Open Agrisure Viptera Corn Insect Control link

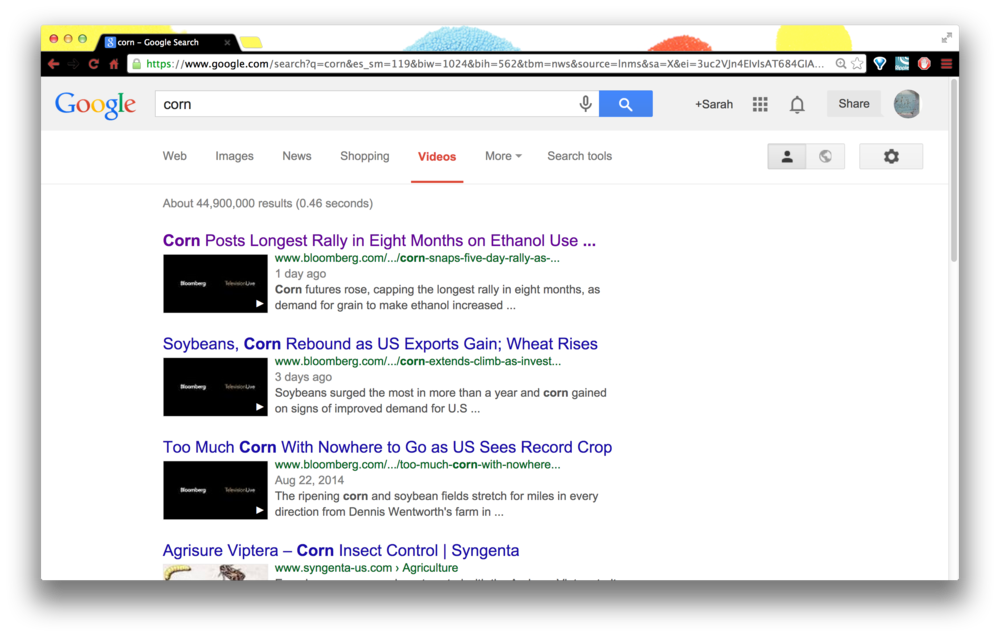tap(341, 550)
